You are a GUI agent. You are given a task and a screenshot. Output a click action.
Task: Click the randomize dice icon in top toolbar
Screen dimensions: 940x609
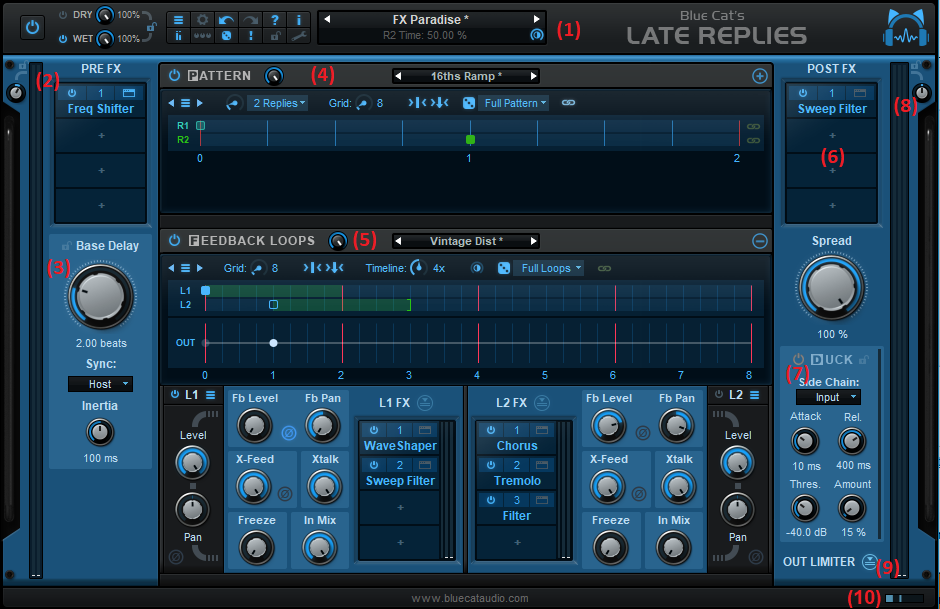pyautogui.click(x=227, y=36)
